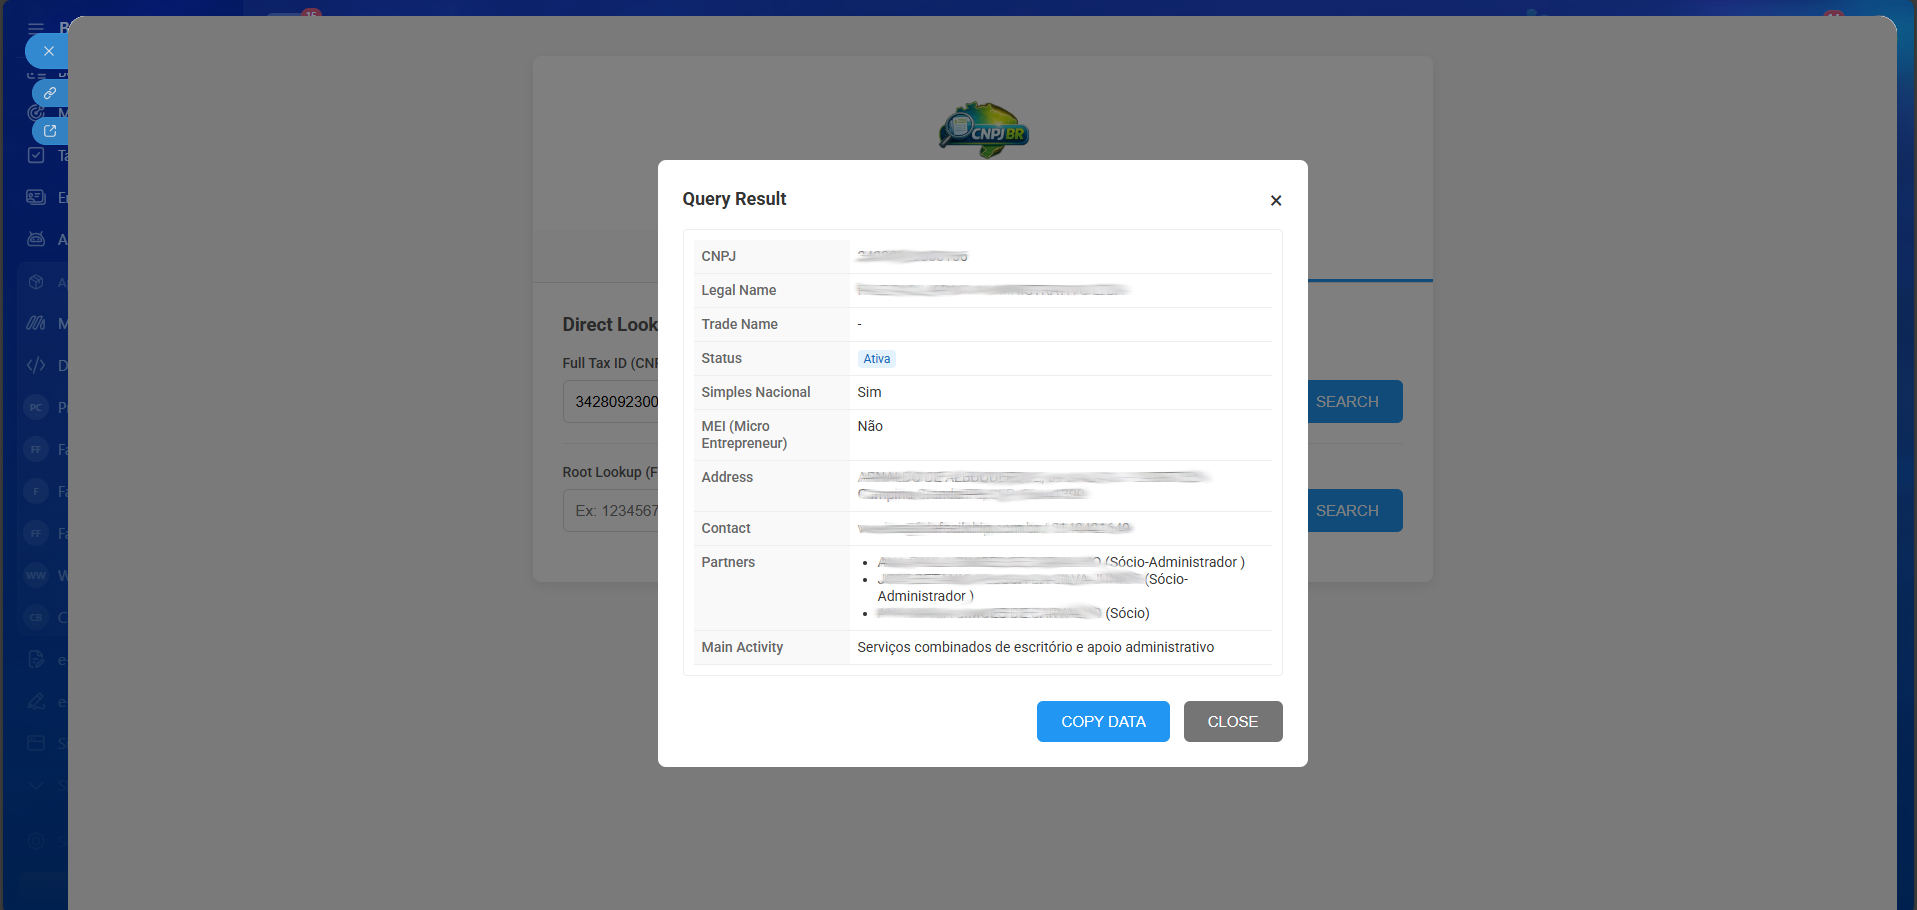Click the Ativa status badge
This screenshot has height=910, width=1917.
click(x=876, y=359)
